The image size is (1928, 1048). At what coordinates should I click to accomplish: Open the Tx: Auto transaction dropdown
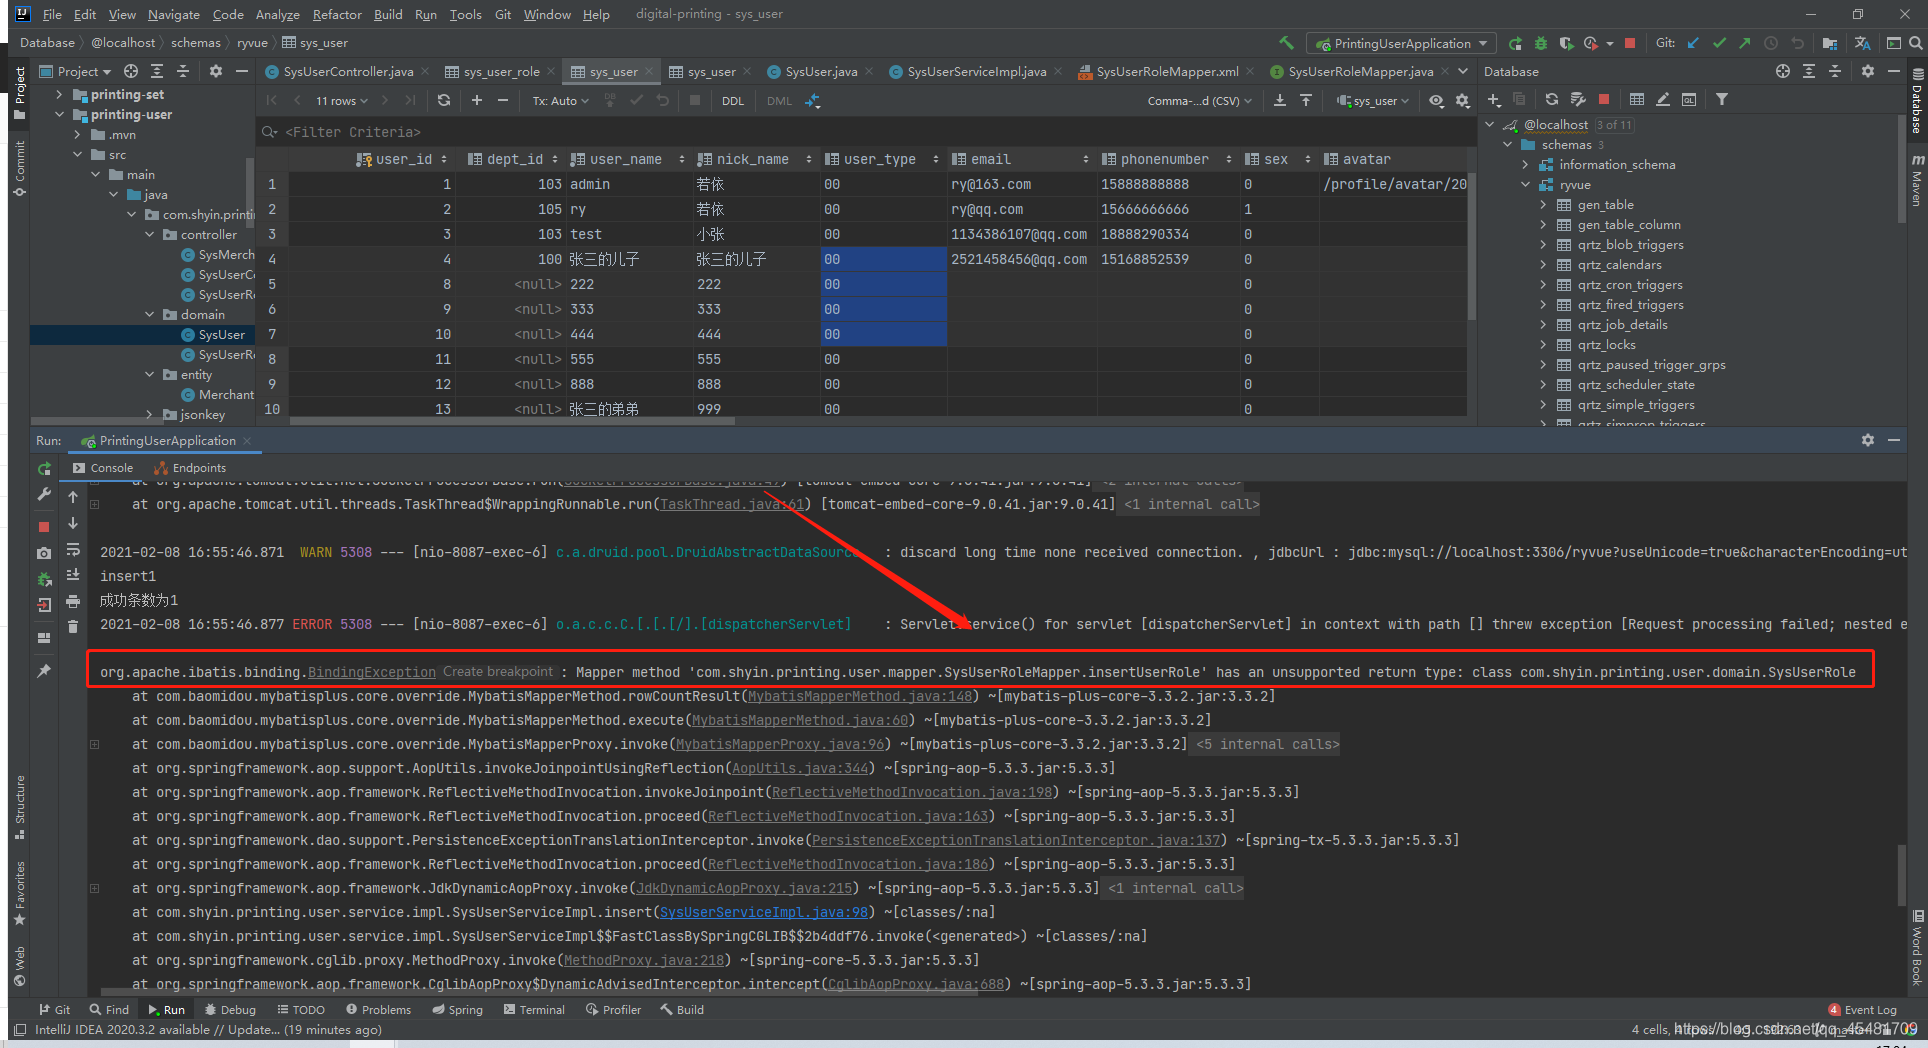(560, 101)
